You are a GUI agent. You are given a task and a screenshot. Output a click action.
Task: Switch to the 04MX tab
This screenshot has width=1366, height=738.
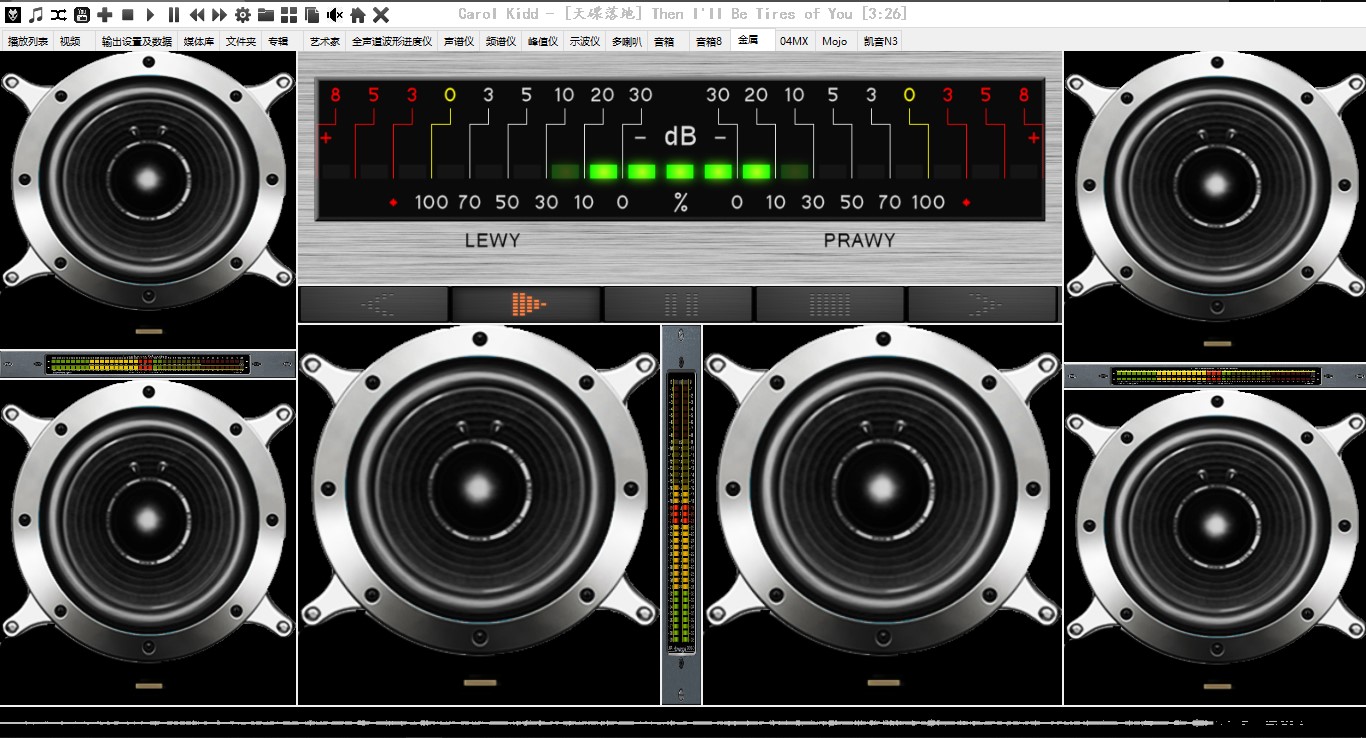(x=794, y=42)
